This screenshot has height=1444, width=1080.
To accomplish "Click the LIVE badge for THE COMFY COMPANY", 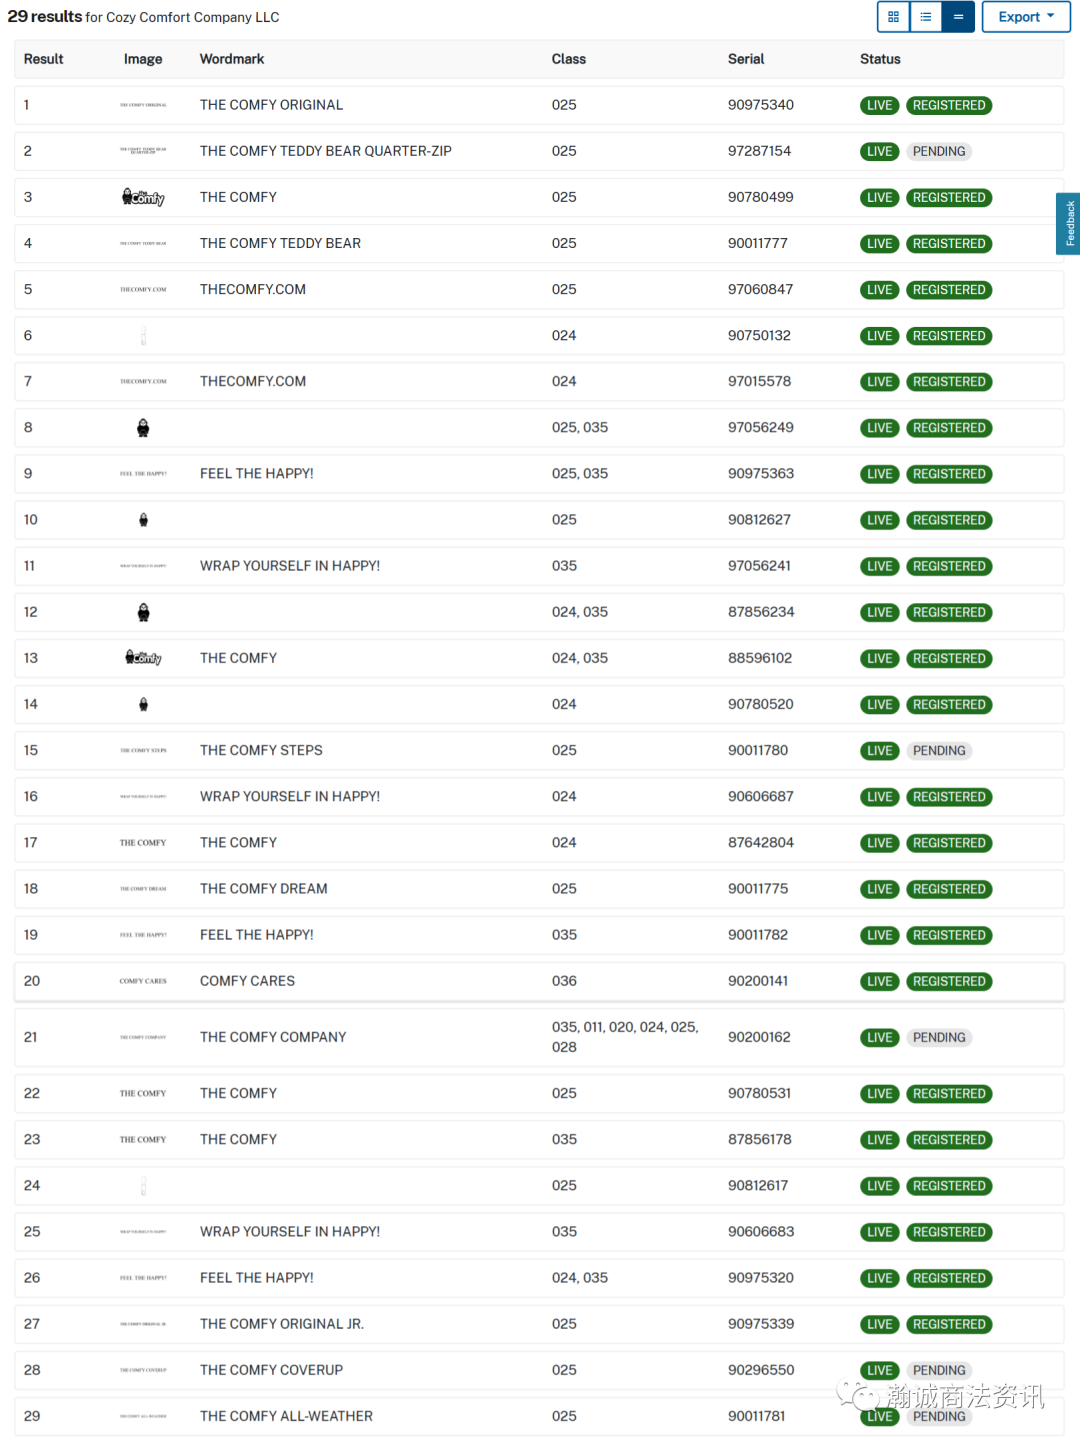I will (x=880, y=1037).
